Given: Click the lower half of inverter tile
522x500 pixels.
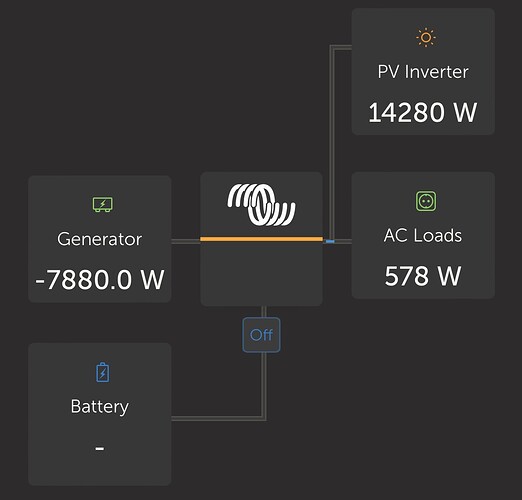Looking at the screenshot, I should (261, 273).
